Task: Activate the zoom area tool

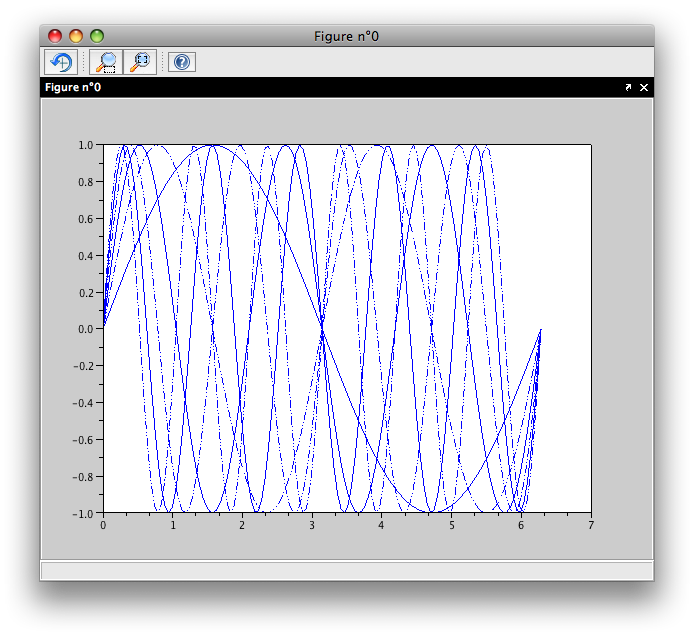Action: 104,62
